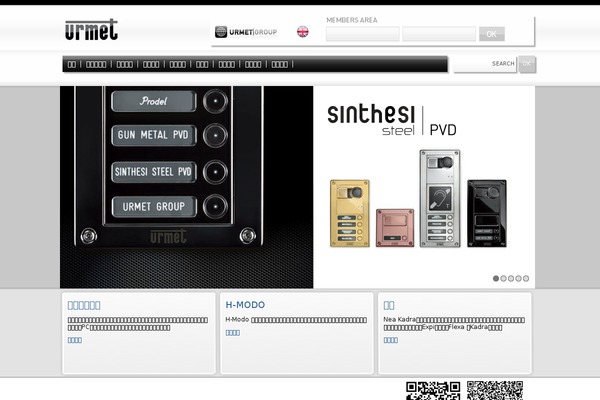Click the read-more link in the first card
Screen dimensions: 600x400
tap(75, 340)
